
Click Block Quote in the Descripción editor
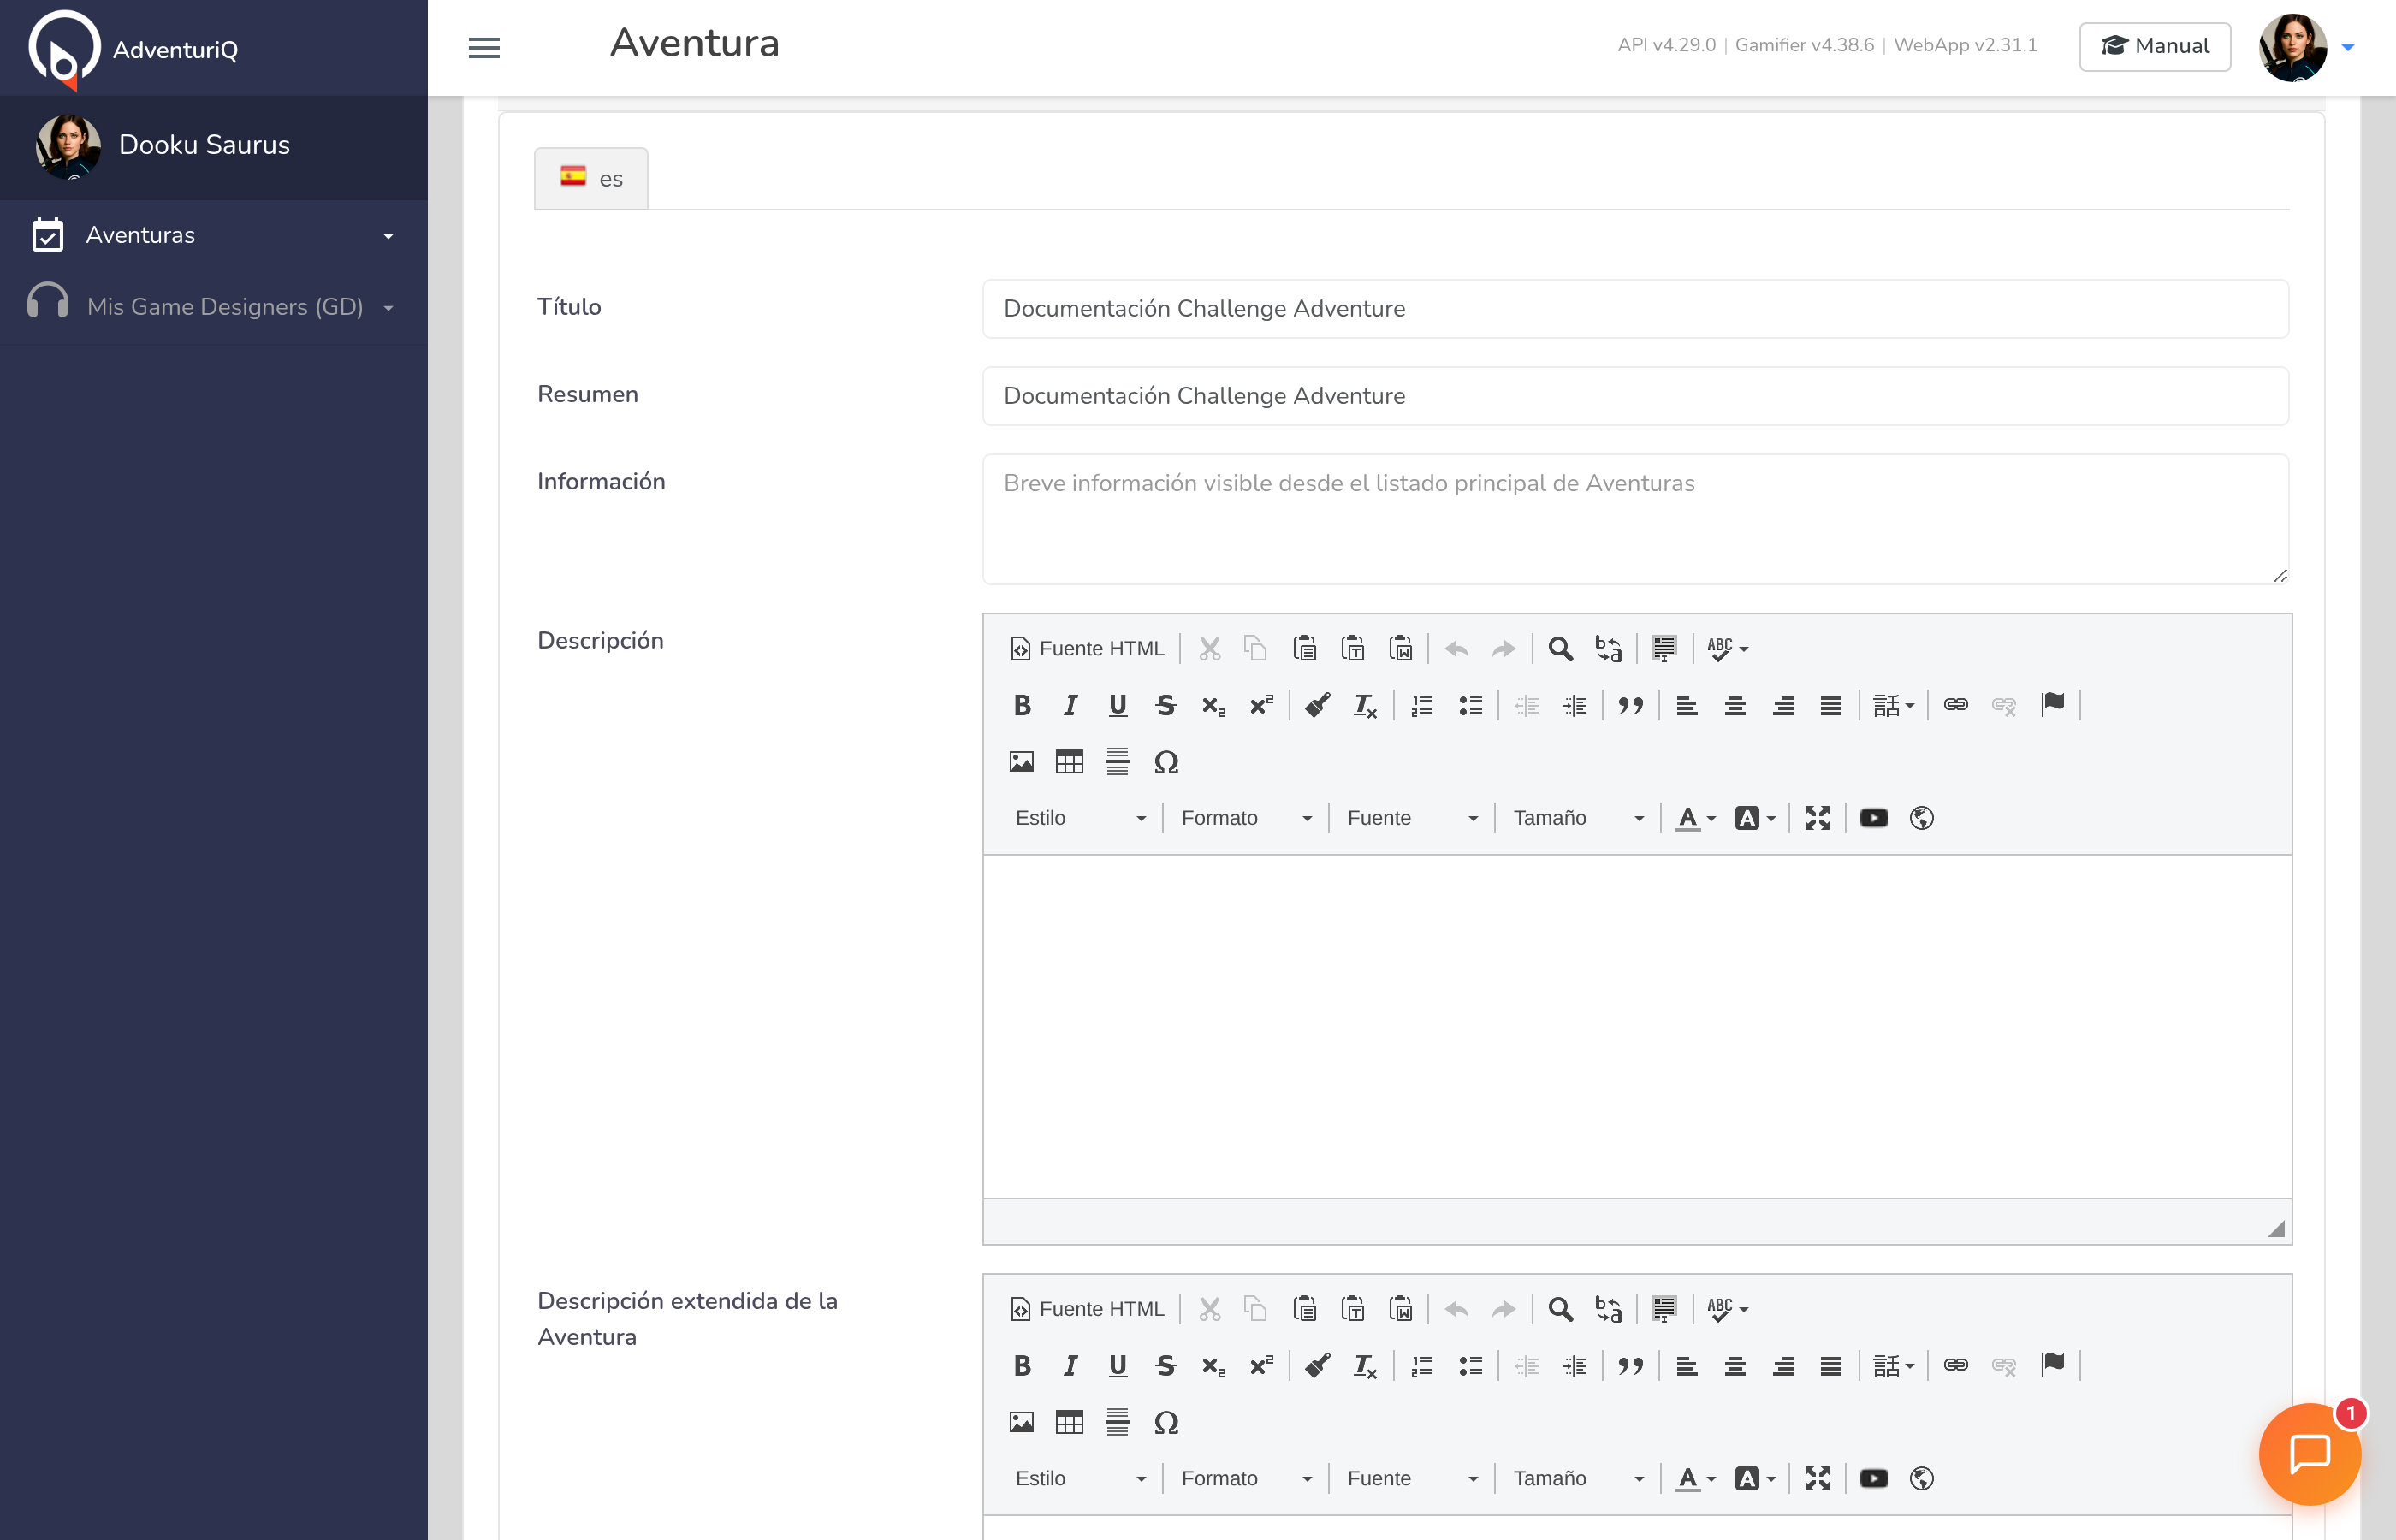coord(1631,706)
